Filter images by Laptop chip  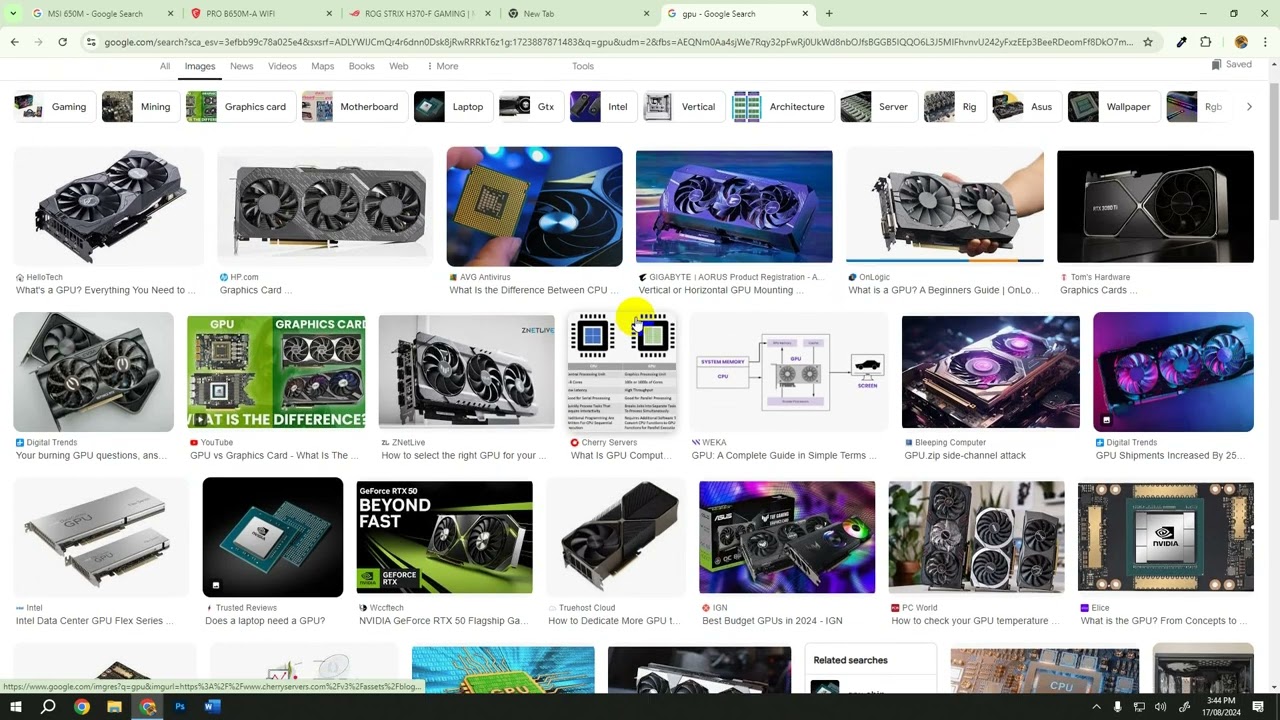pyautogui.click(x=453, y=107)
